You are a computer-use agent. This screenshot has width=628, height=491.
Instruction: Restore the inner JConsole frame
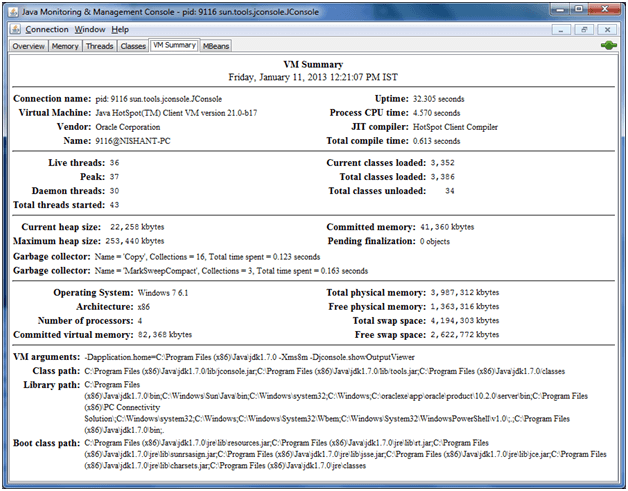(584, 30)
